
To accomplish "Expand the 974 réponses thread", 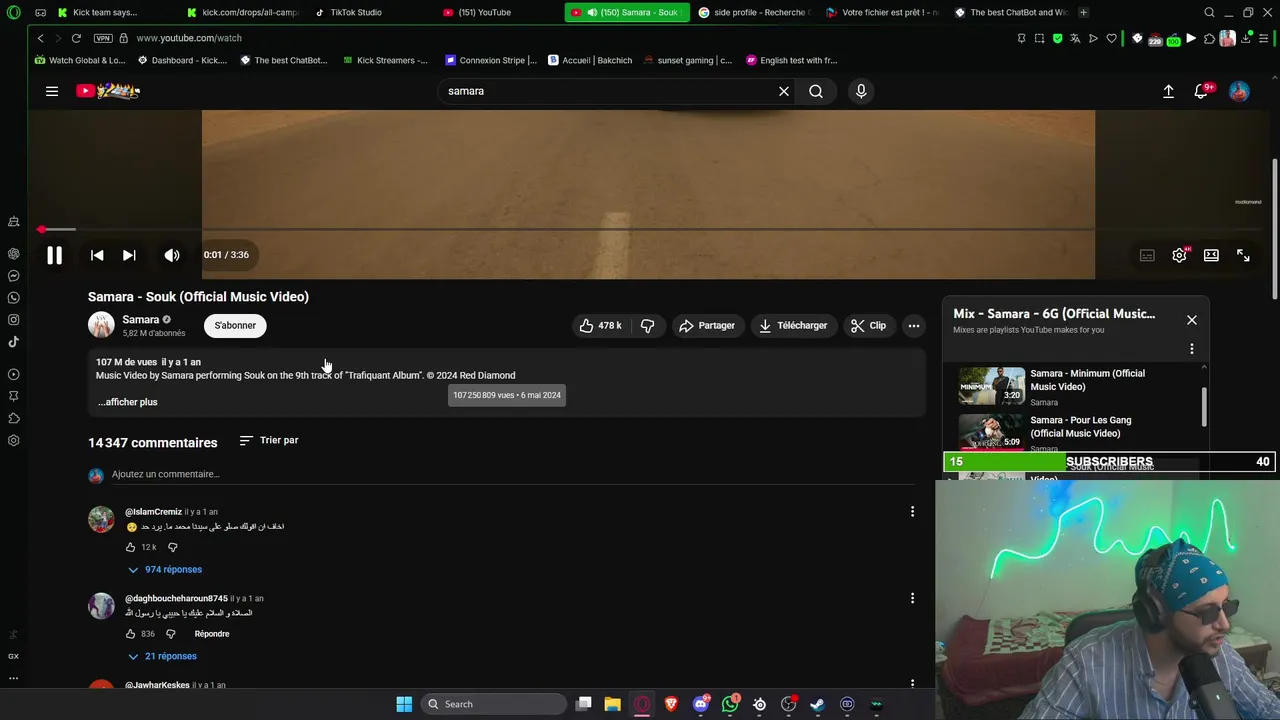I will click(x=164, y=569).
